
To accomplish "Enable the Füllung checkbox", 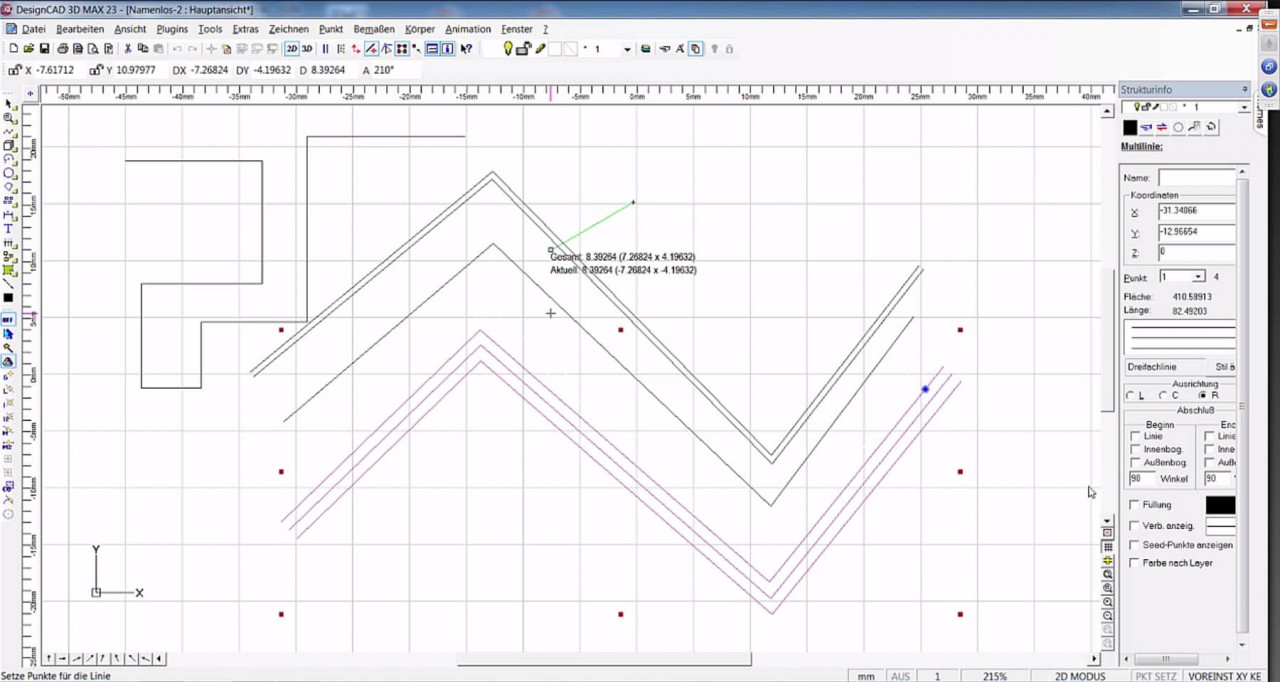I will click(x=1135, y=505).
